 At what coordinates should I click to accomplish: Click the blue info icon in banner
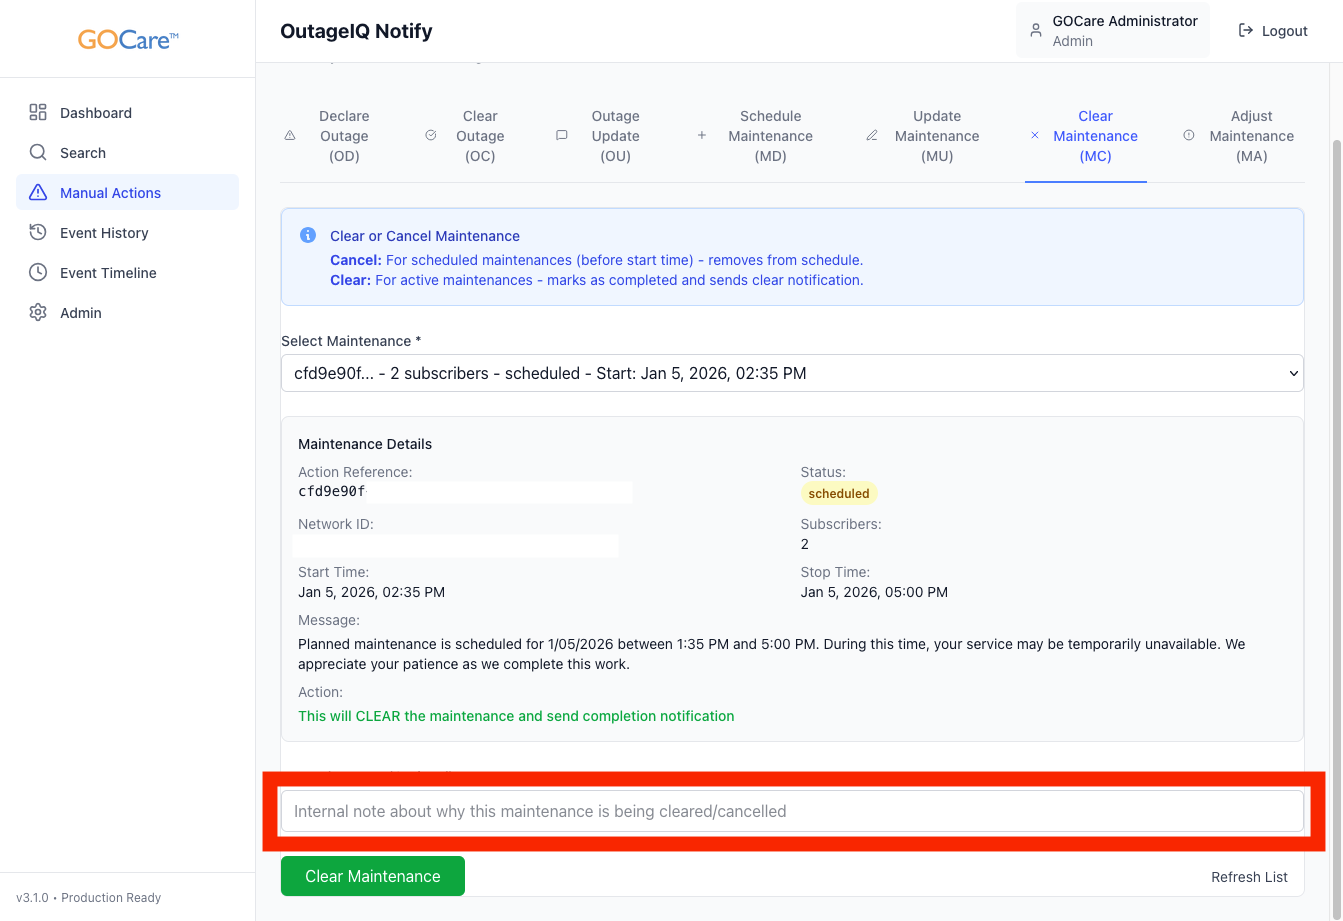click(x=308, y=236)
